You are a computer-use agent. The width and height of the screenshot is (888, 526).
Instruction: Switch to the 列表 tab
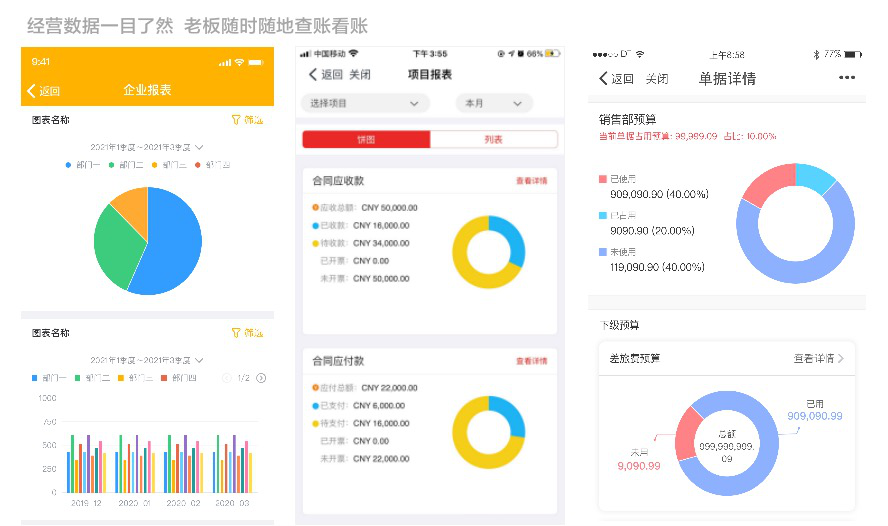point(493,140)
